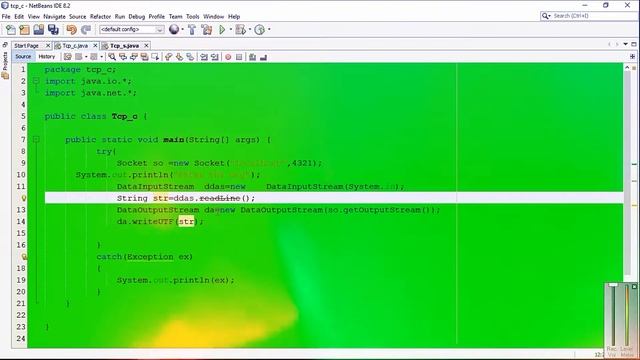Click the Comment lines icon
The image size is (640, 360).
[x=252, y=57]
